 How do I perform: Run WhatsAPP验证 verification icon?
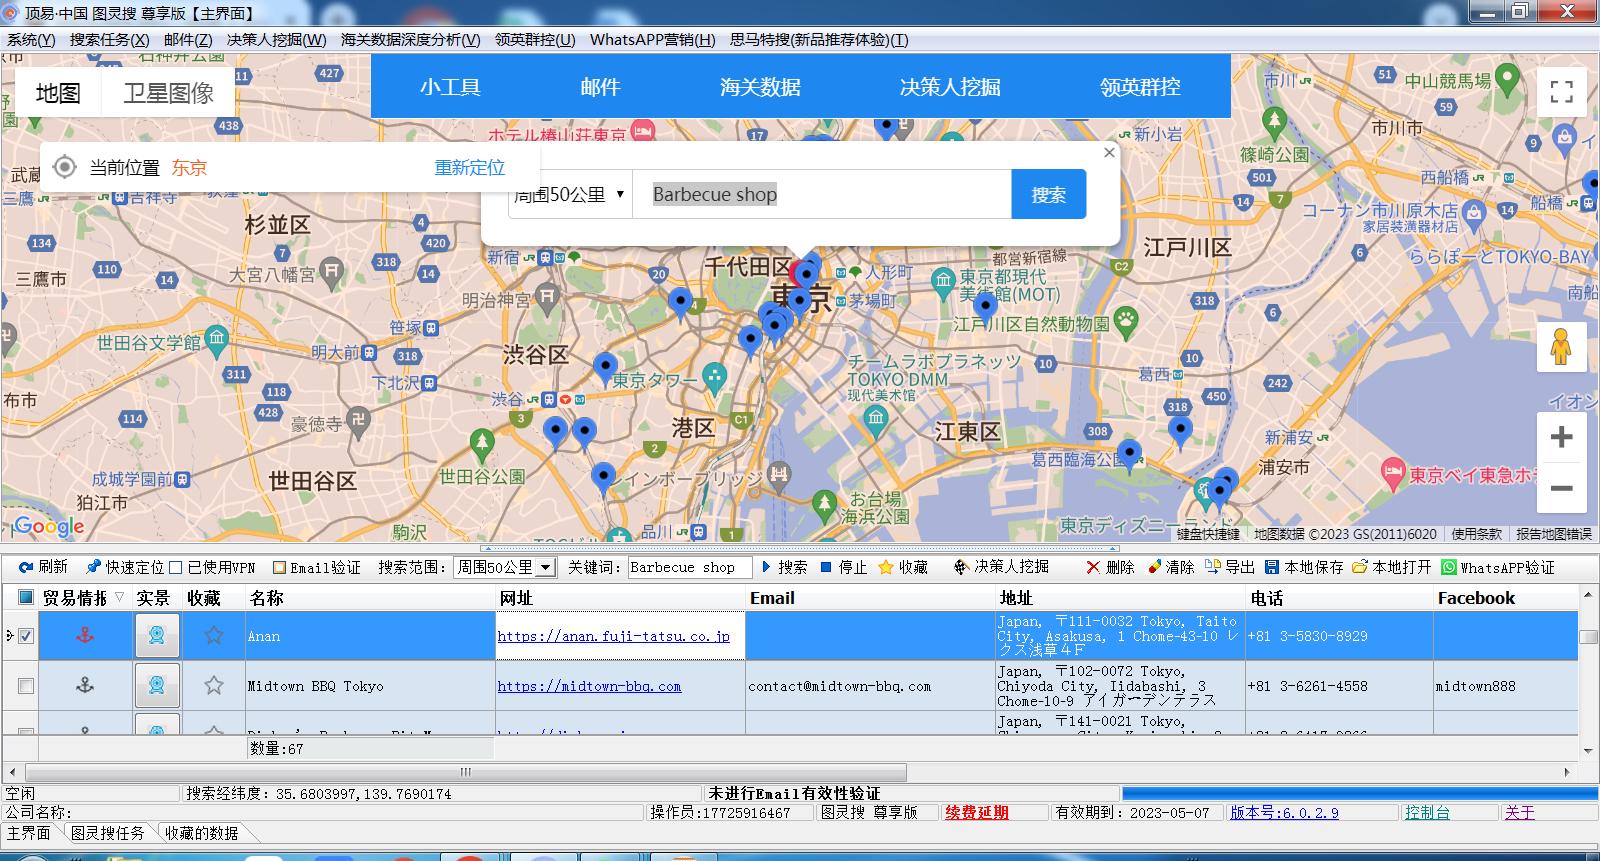point(1449,567)
